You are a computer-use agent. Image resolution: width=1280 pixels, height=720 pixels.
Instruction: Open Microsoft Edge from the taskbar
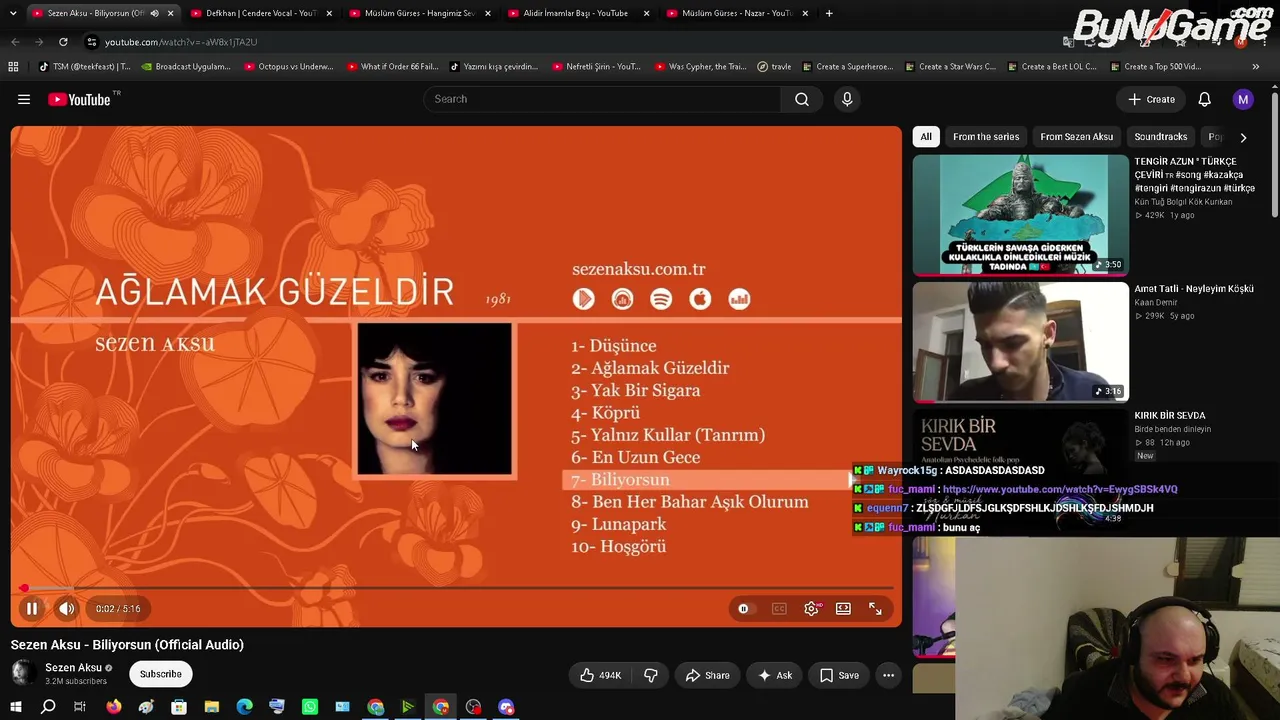click(x=245, y=707)
